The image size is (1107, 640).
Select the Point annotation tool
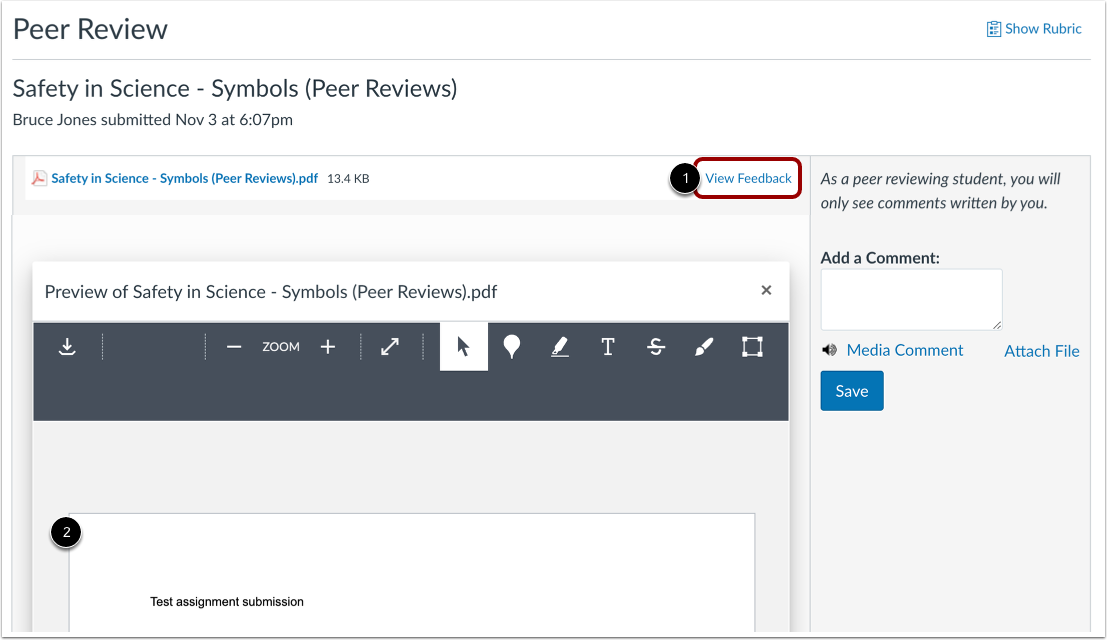tap(511, 346)
